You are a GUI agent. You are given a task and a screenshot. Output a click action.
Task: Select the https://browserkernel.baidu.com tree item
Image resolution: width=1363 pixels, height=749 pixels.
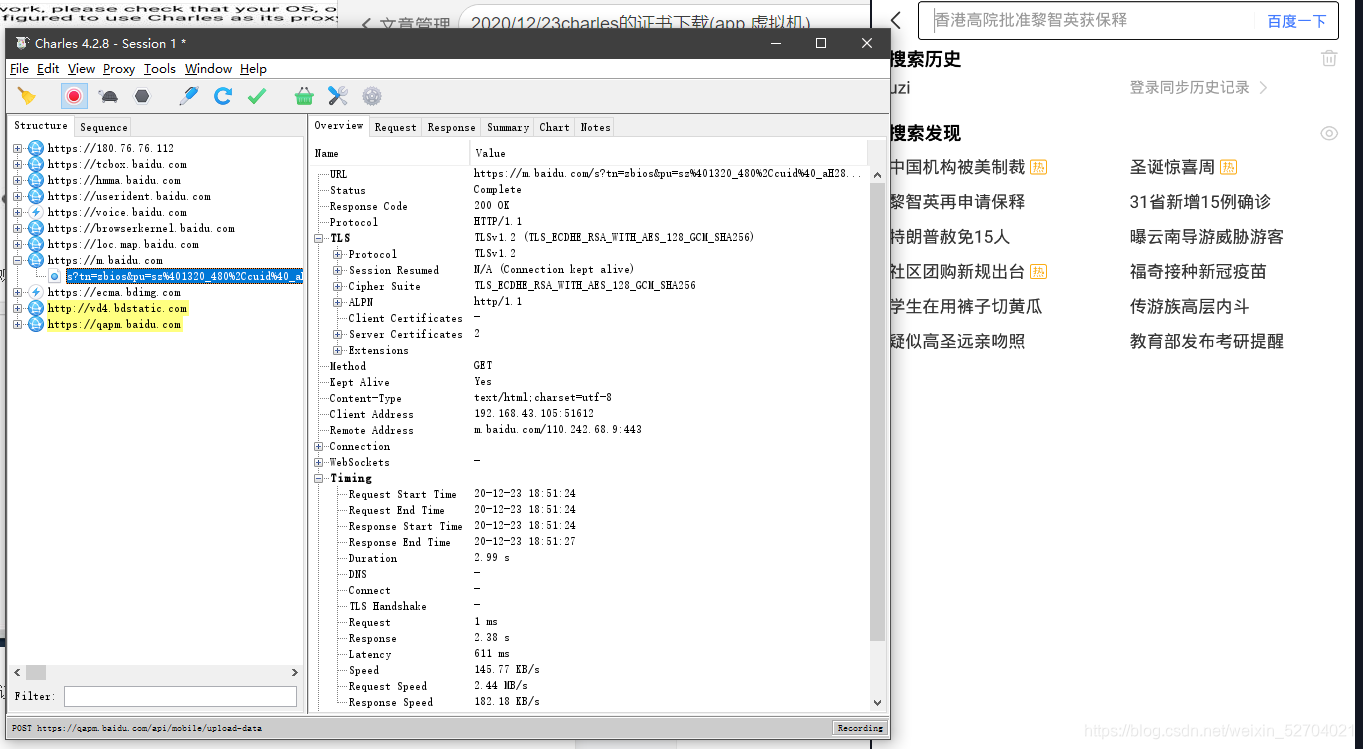141,228
